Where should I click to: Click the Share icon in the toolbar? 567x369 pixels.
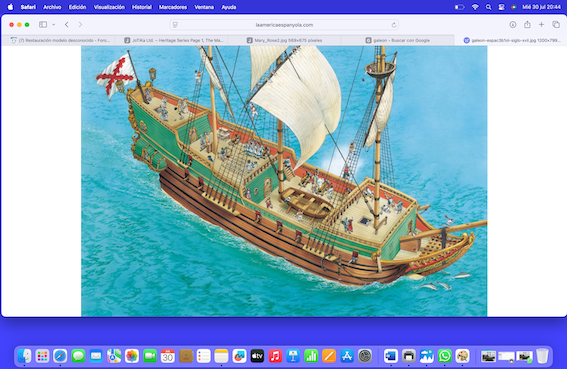click(527, 25)
